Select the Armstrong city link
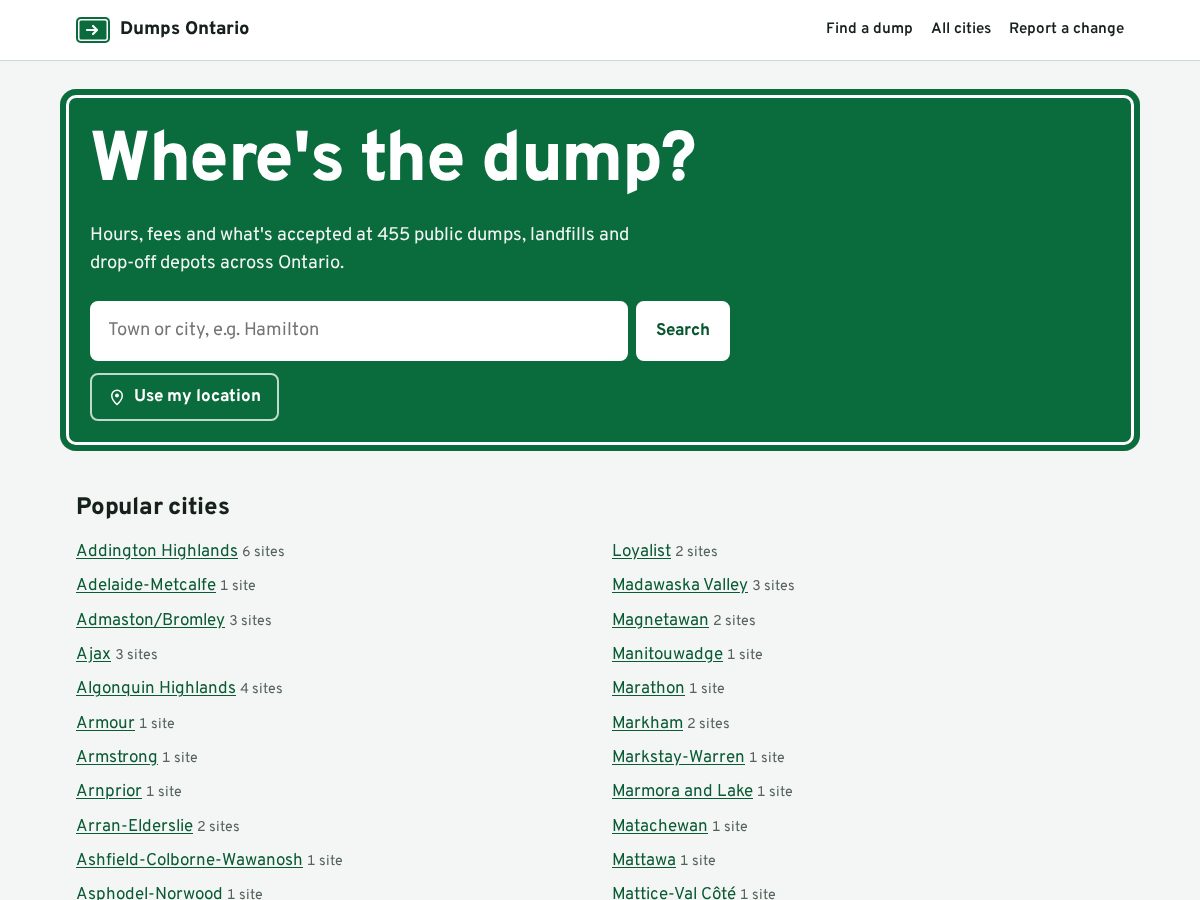 point(117,757)
